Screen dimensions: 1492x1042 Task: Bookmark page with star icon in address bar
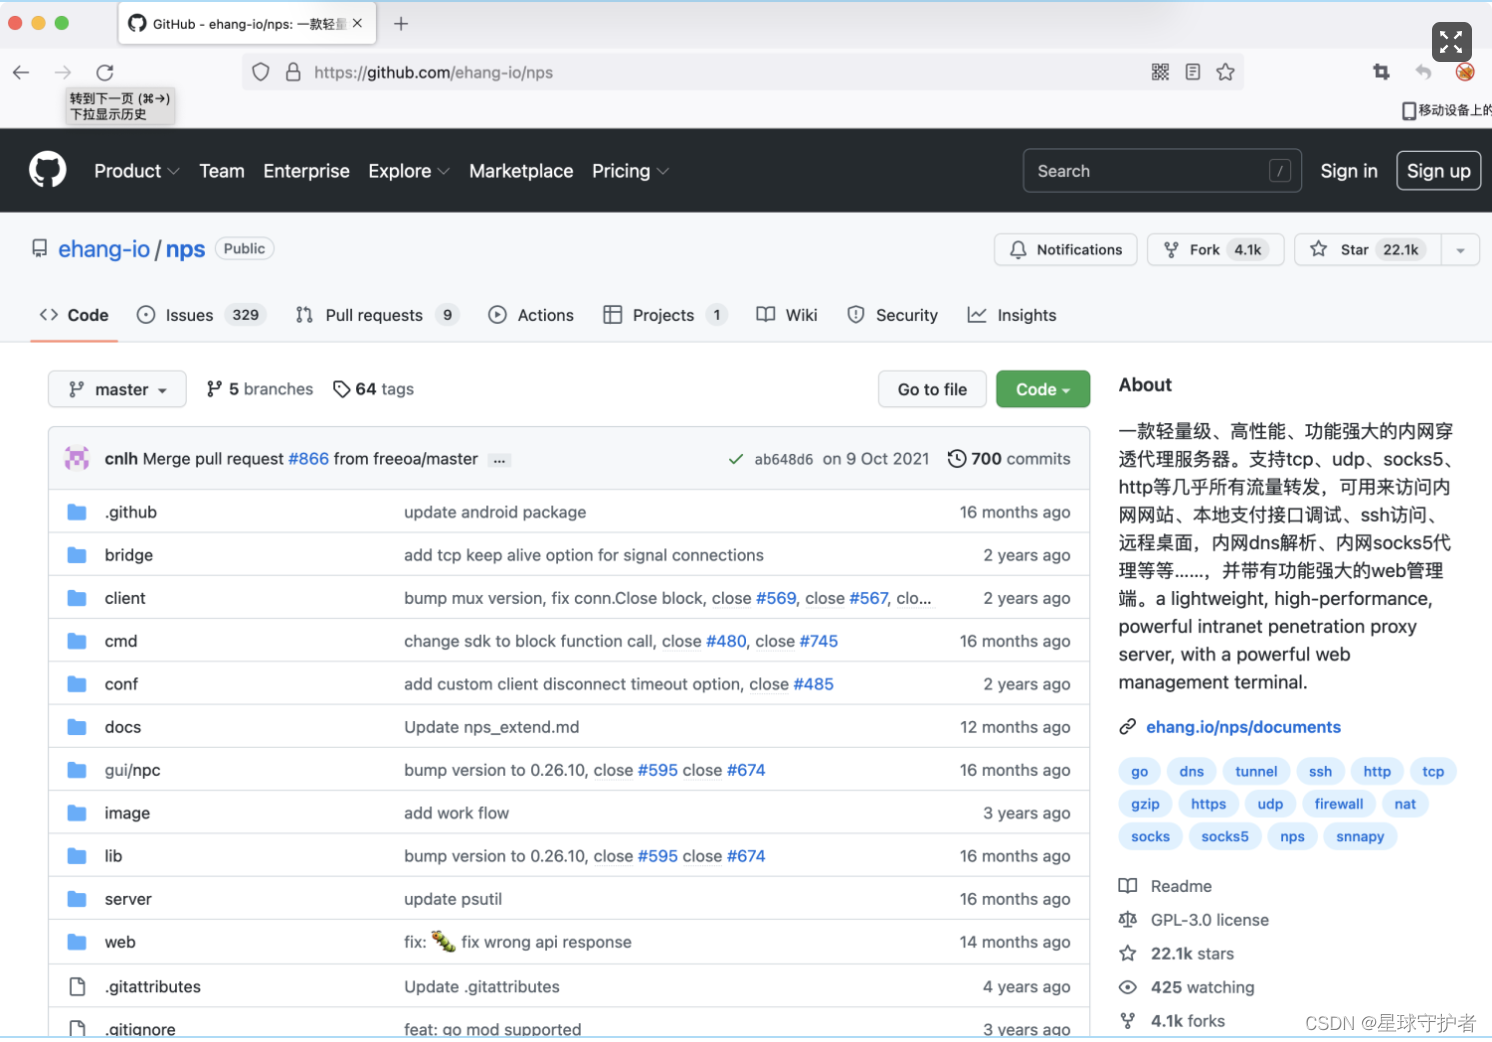click(x=1225, y=72)
